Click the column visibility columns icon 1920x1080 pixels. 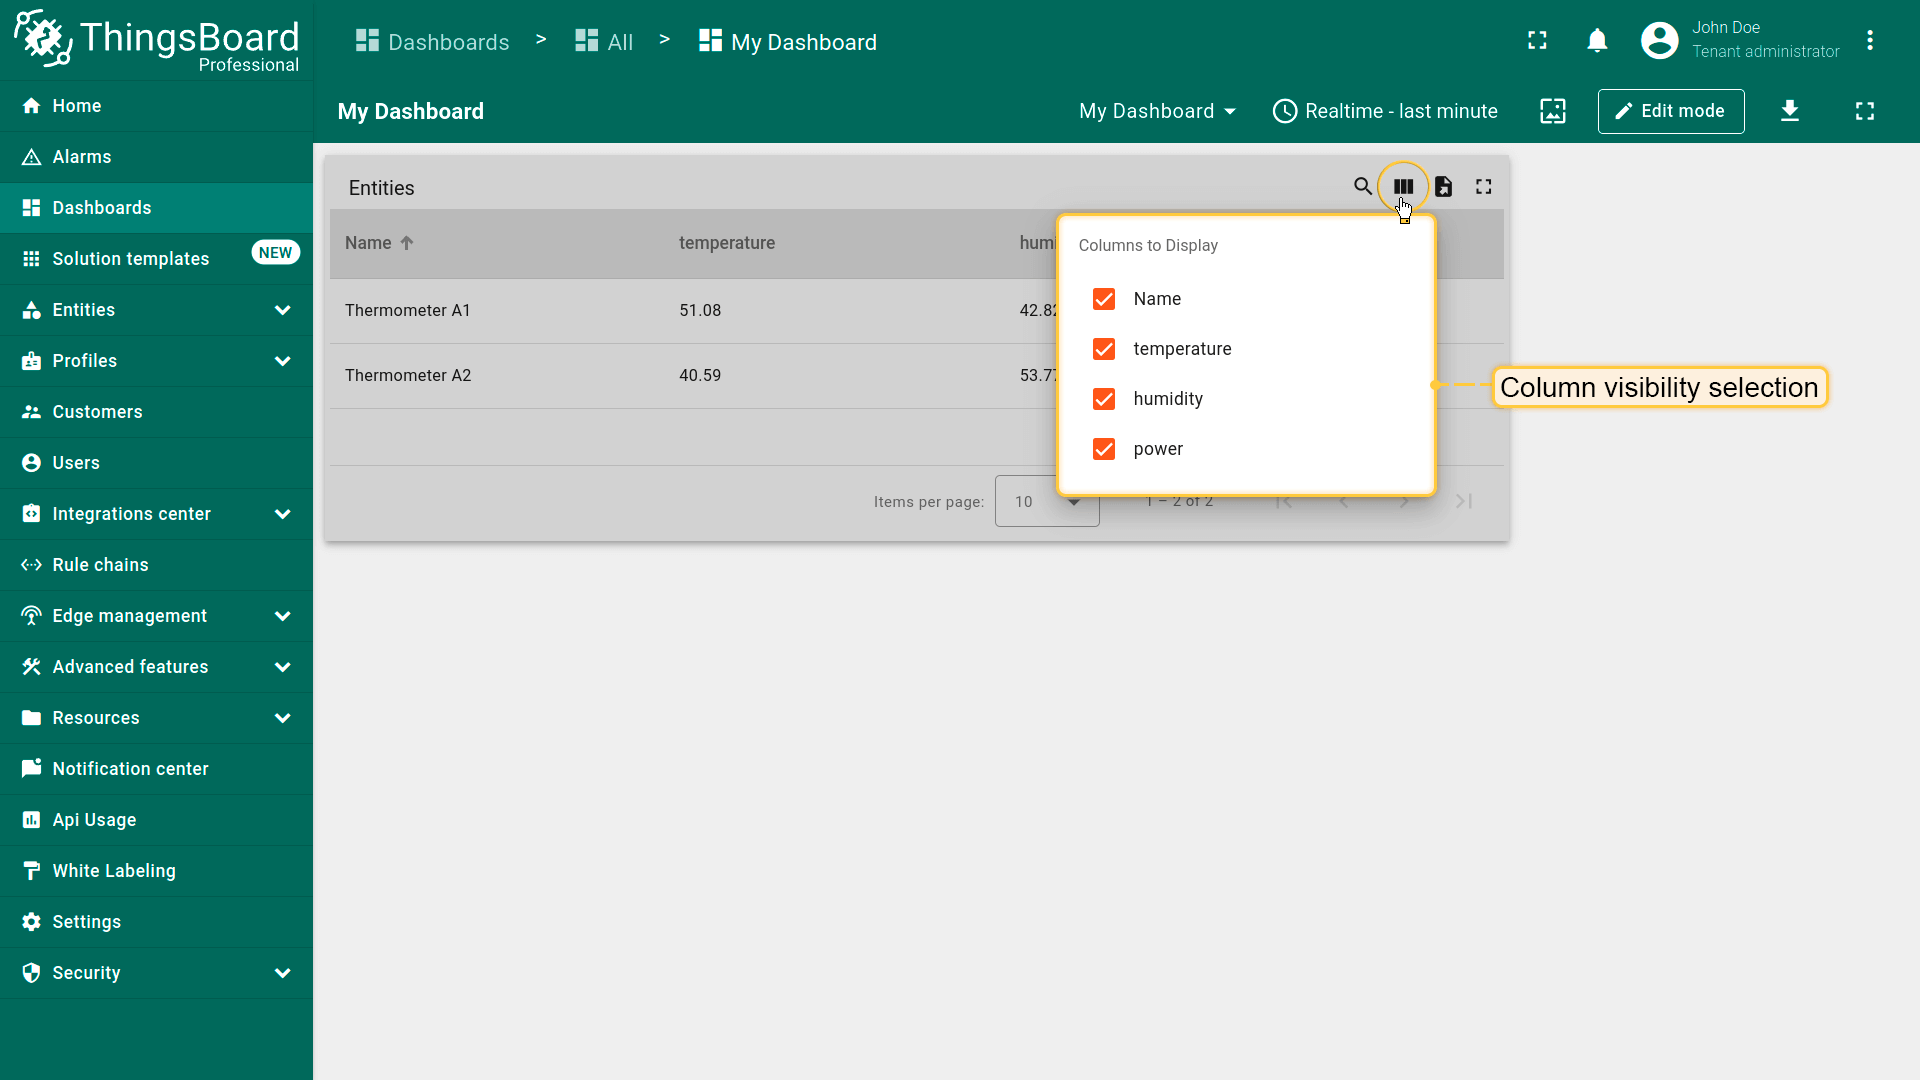pyautogui.click(x=1403, y=187)
